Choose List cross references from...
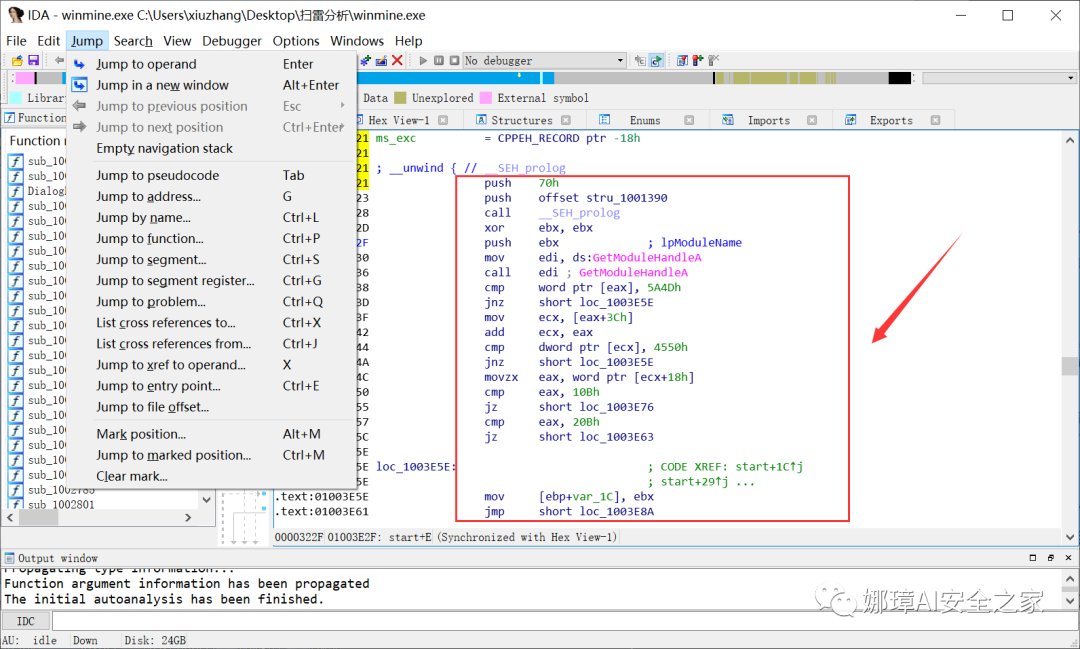Viewport: 1080px width, 649px height. coord(211,344)
